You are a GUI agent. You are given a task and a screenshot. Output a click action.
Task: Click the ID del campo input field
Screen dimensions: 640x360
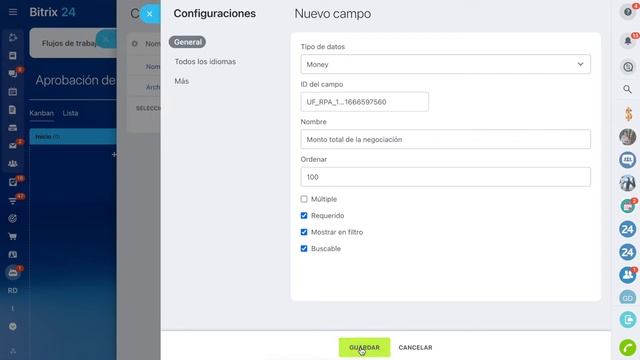coord(364,102)
